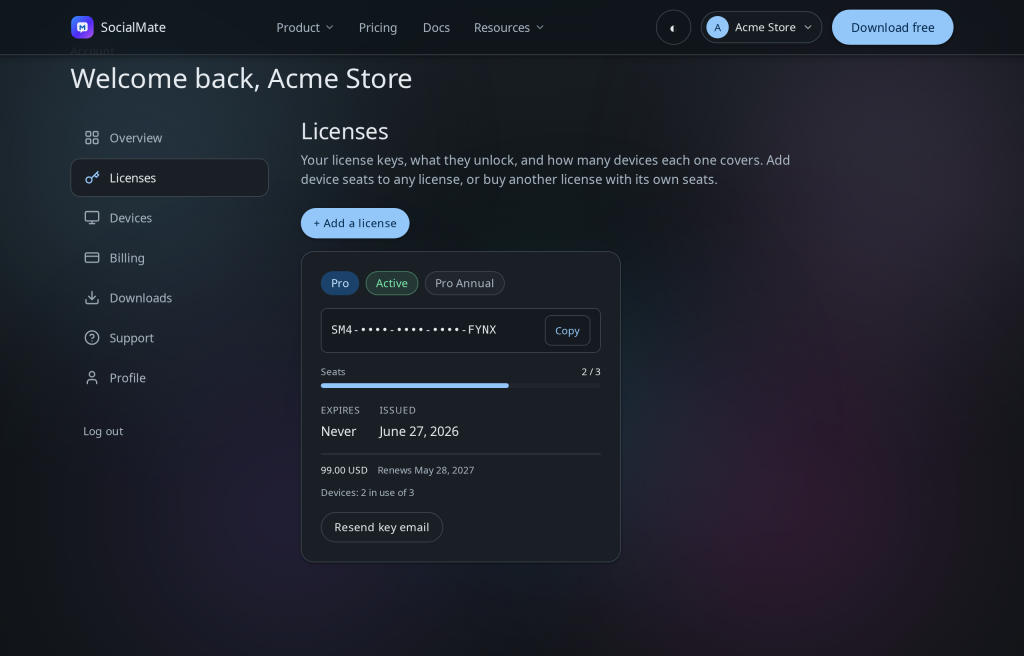Click the SocialMate logo icon

82,27
